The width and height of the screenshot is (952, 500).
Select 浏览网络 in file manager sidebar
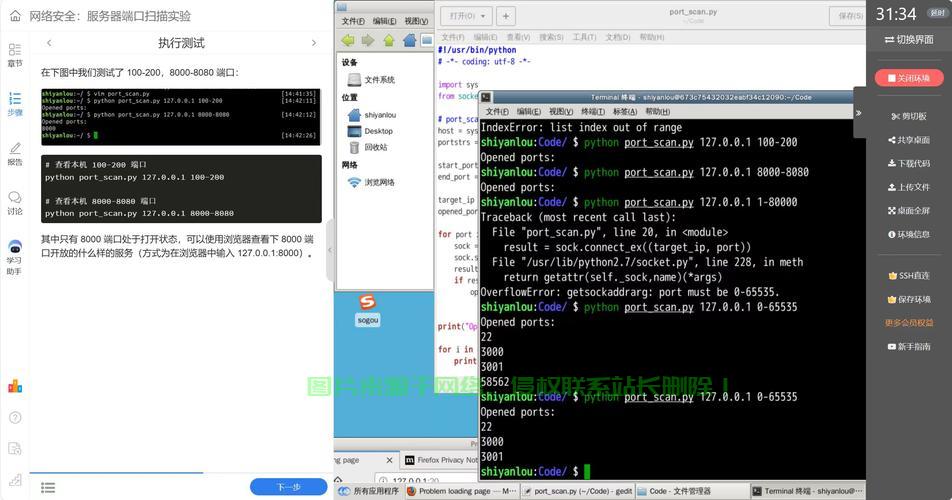click(x=370, y=182)
